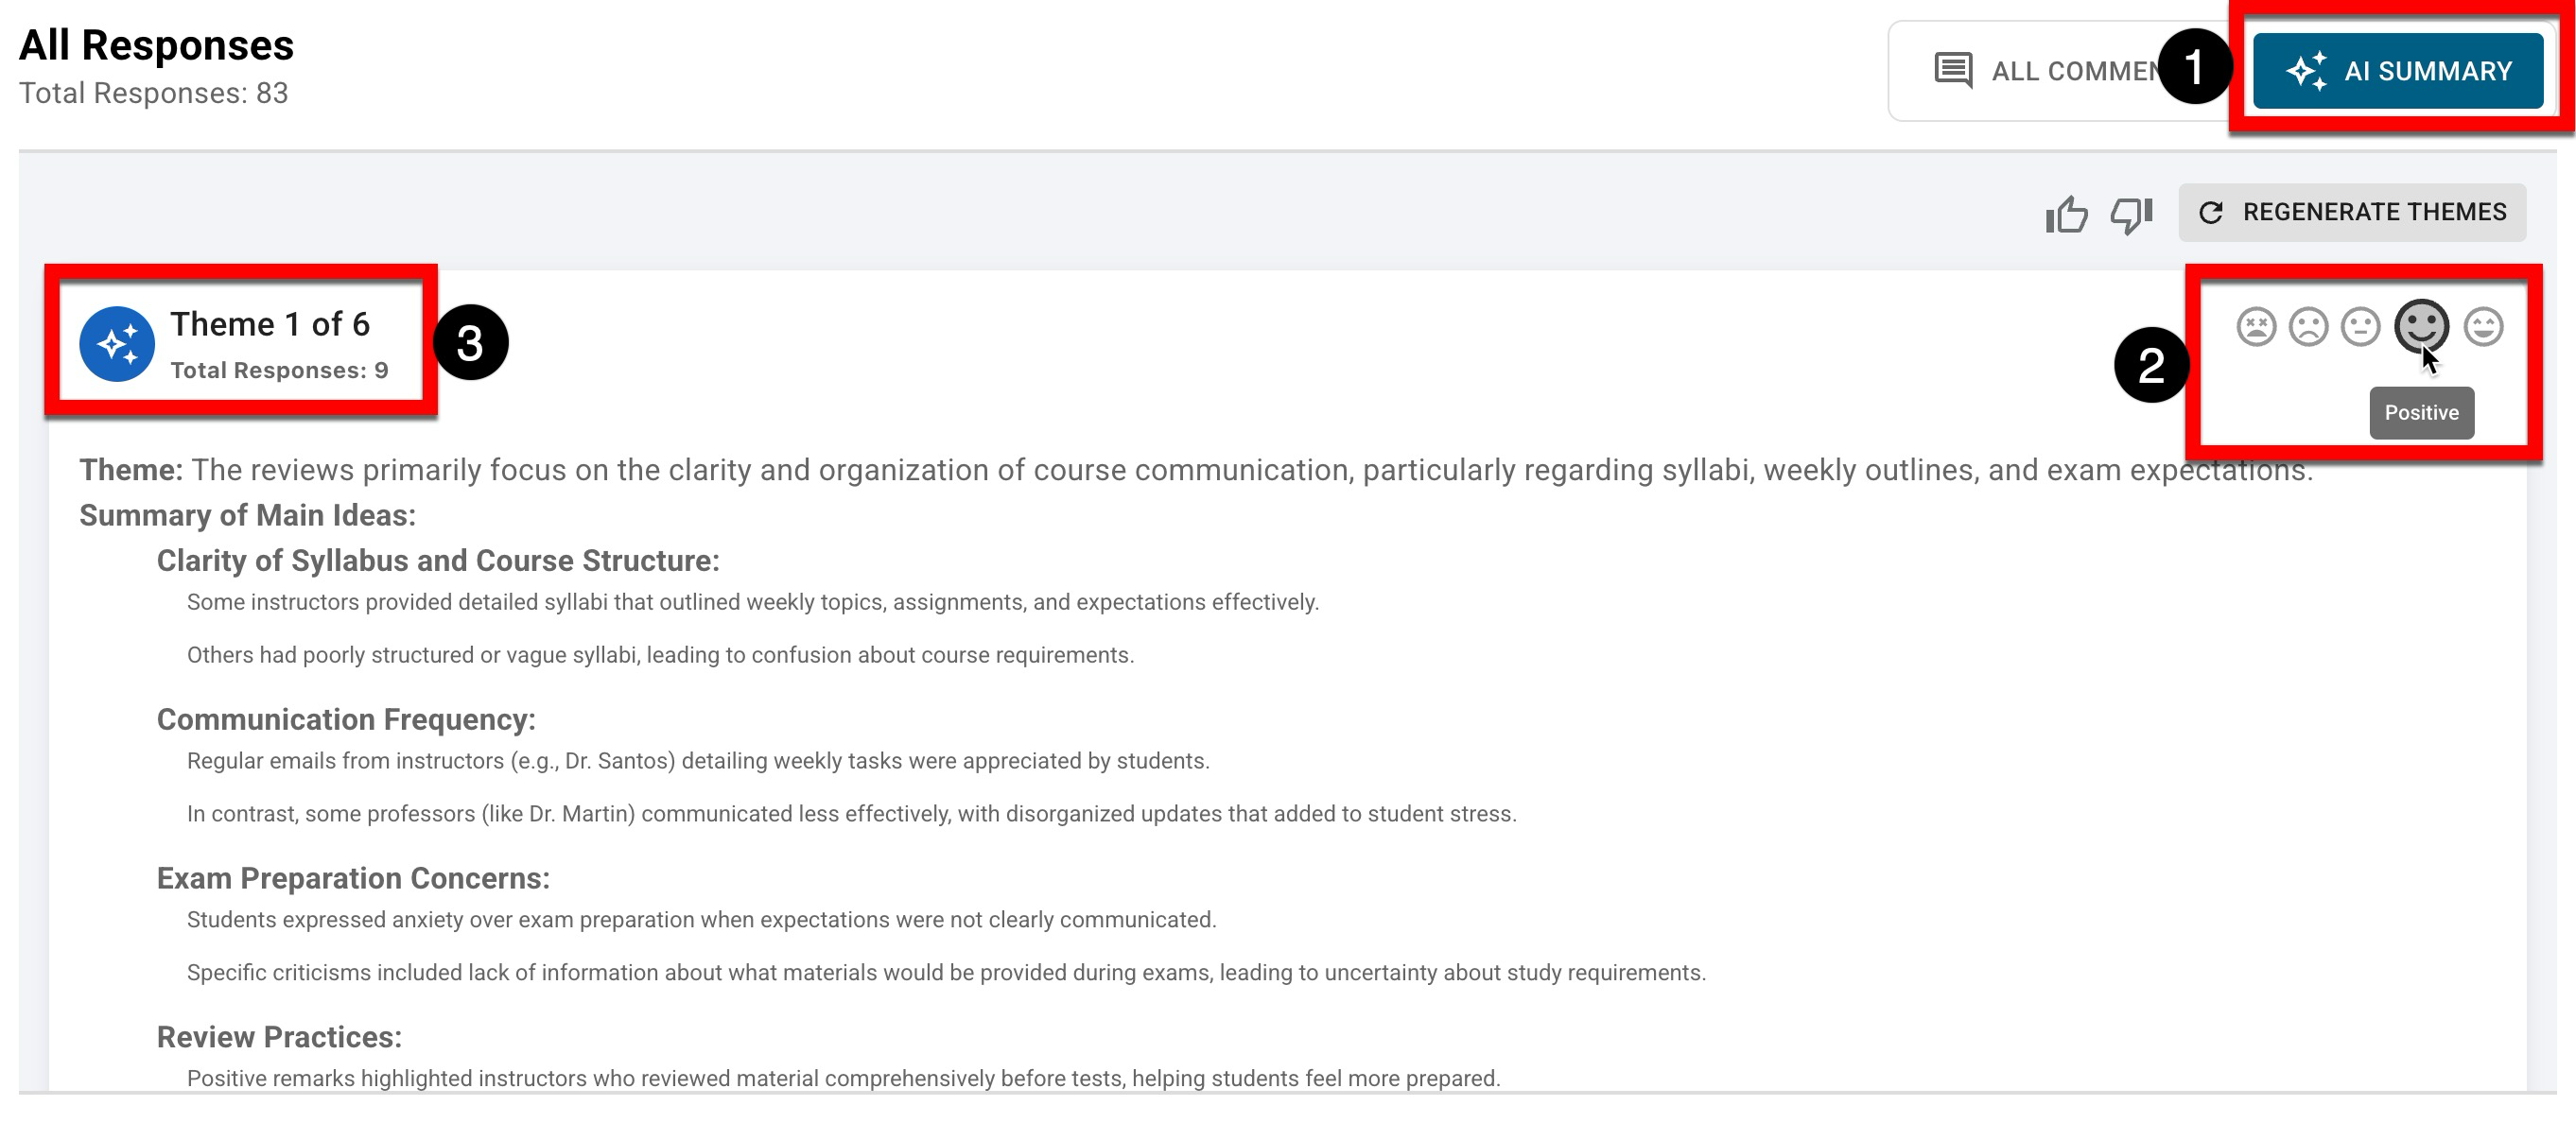The image size is (2576, 1123).
Task: Click the blue sparkle theme icon
Action: [117, 344]
